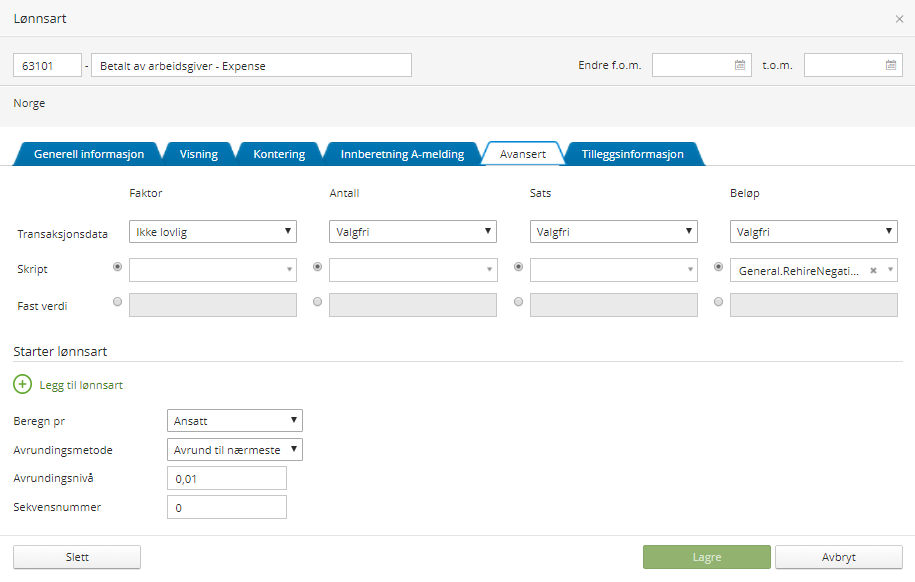This screenshot has height=582, width=915.
Task: Click the green plus Legg til lønnsart icon
Action: point(22,384)
